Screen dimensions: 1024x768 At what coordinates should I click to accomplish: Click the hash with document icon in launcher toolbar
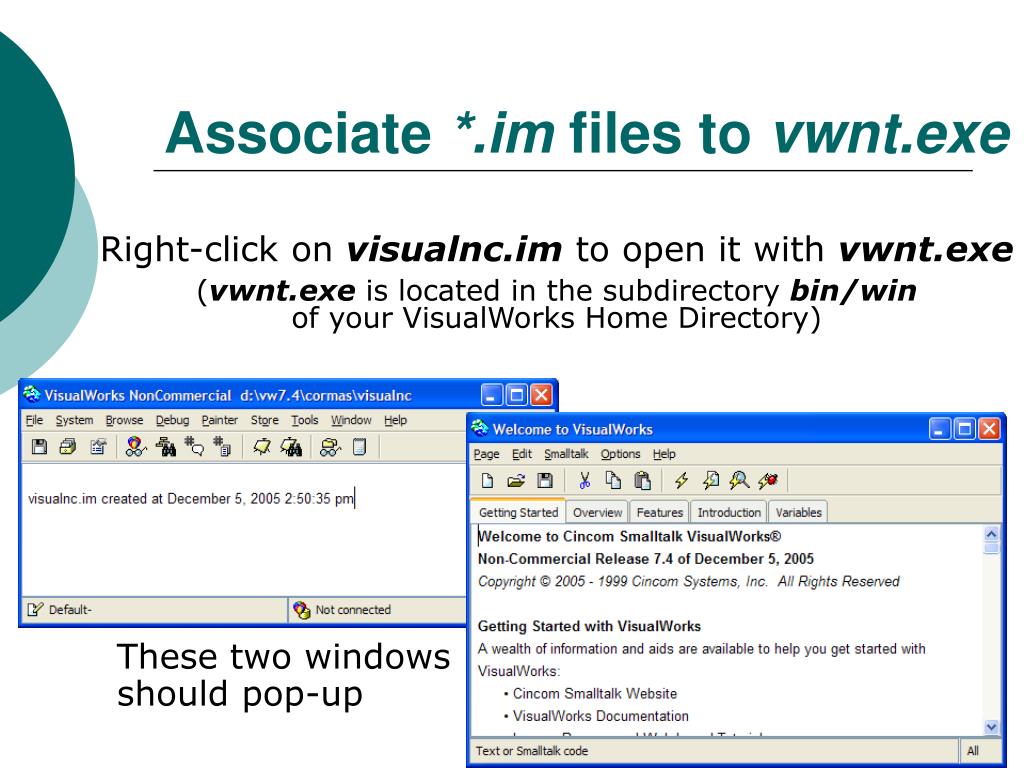[x=222, y=447]
